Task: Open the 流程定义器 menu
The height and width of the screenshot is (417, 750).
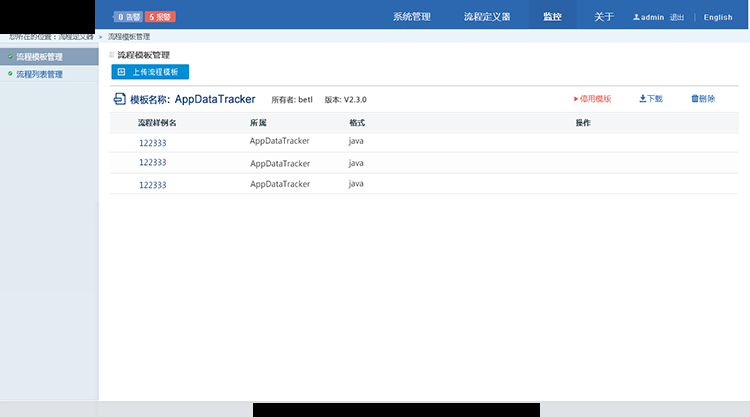Action: click(x=487, y=17)
